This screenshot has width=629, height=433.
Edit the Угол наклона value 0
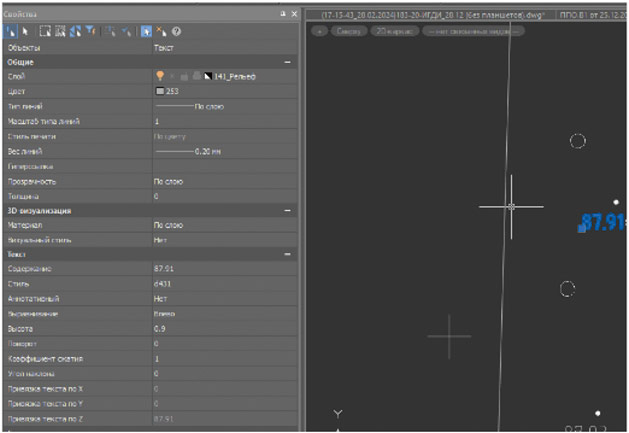coord(225,374)
